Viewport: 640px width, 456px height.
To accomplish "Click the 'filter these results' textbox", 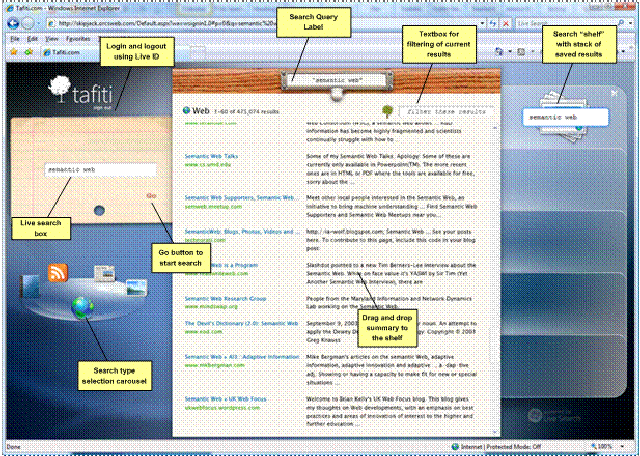I will pyautogui.click(x=440, y=112).
